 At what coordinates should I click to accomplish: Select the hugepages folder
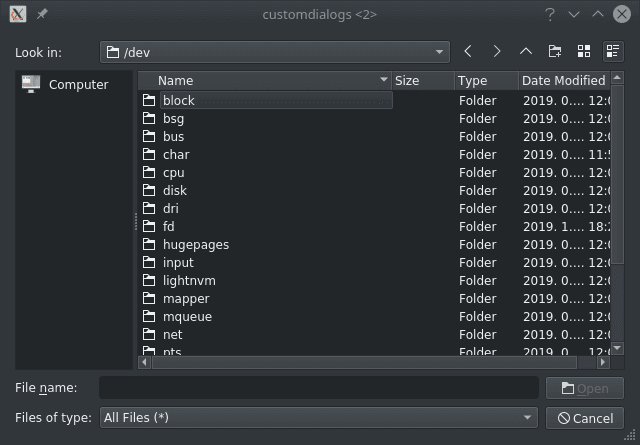pos(196,245)
